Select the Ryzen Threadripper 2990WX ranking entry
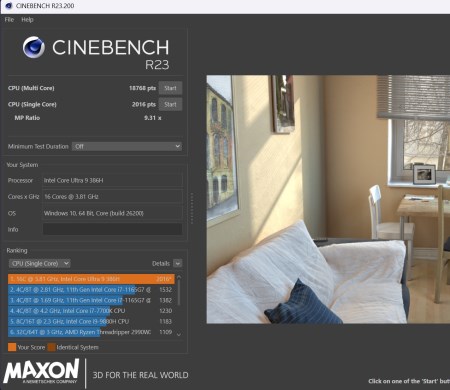This screenshot has width=450, height=390. click(x=91, y=332)
